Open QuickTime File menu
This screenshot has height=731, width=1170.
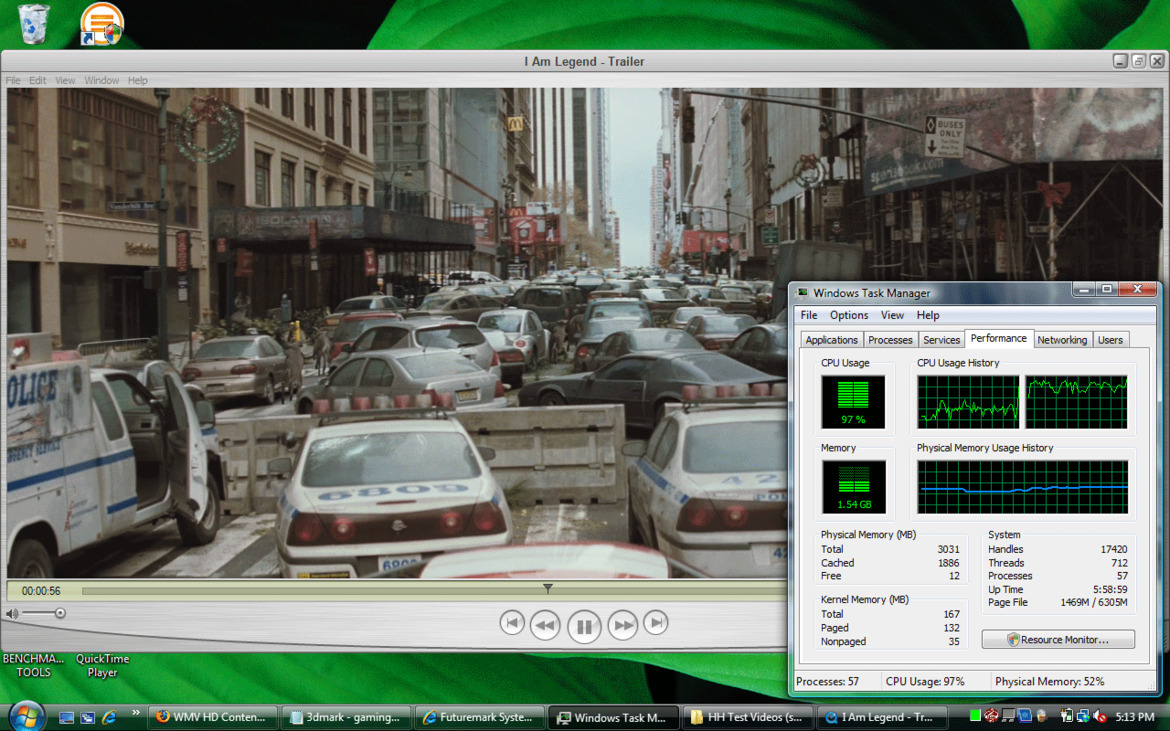point(13,81)
